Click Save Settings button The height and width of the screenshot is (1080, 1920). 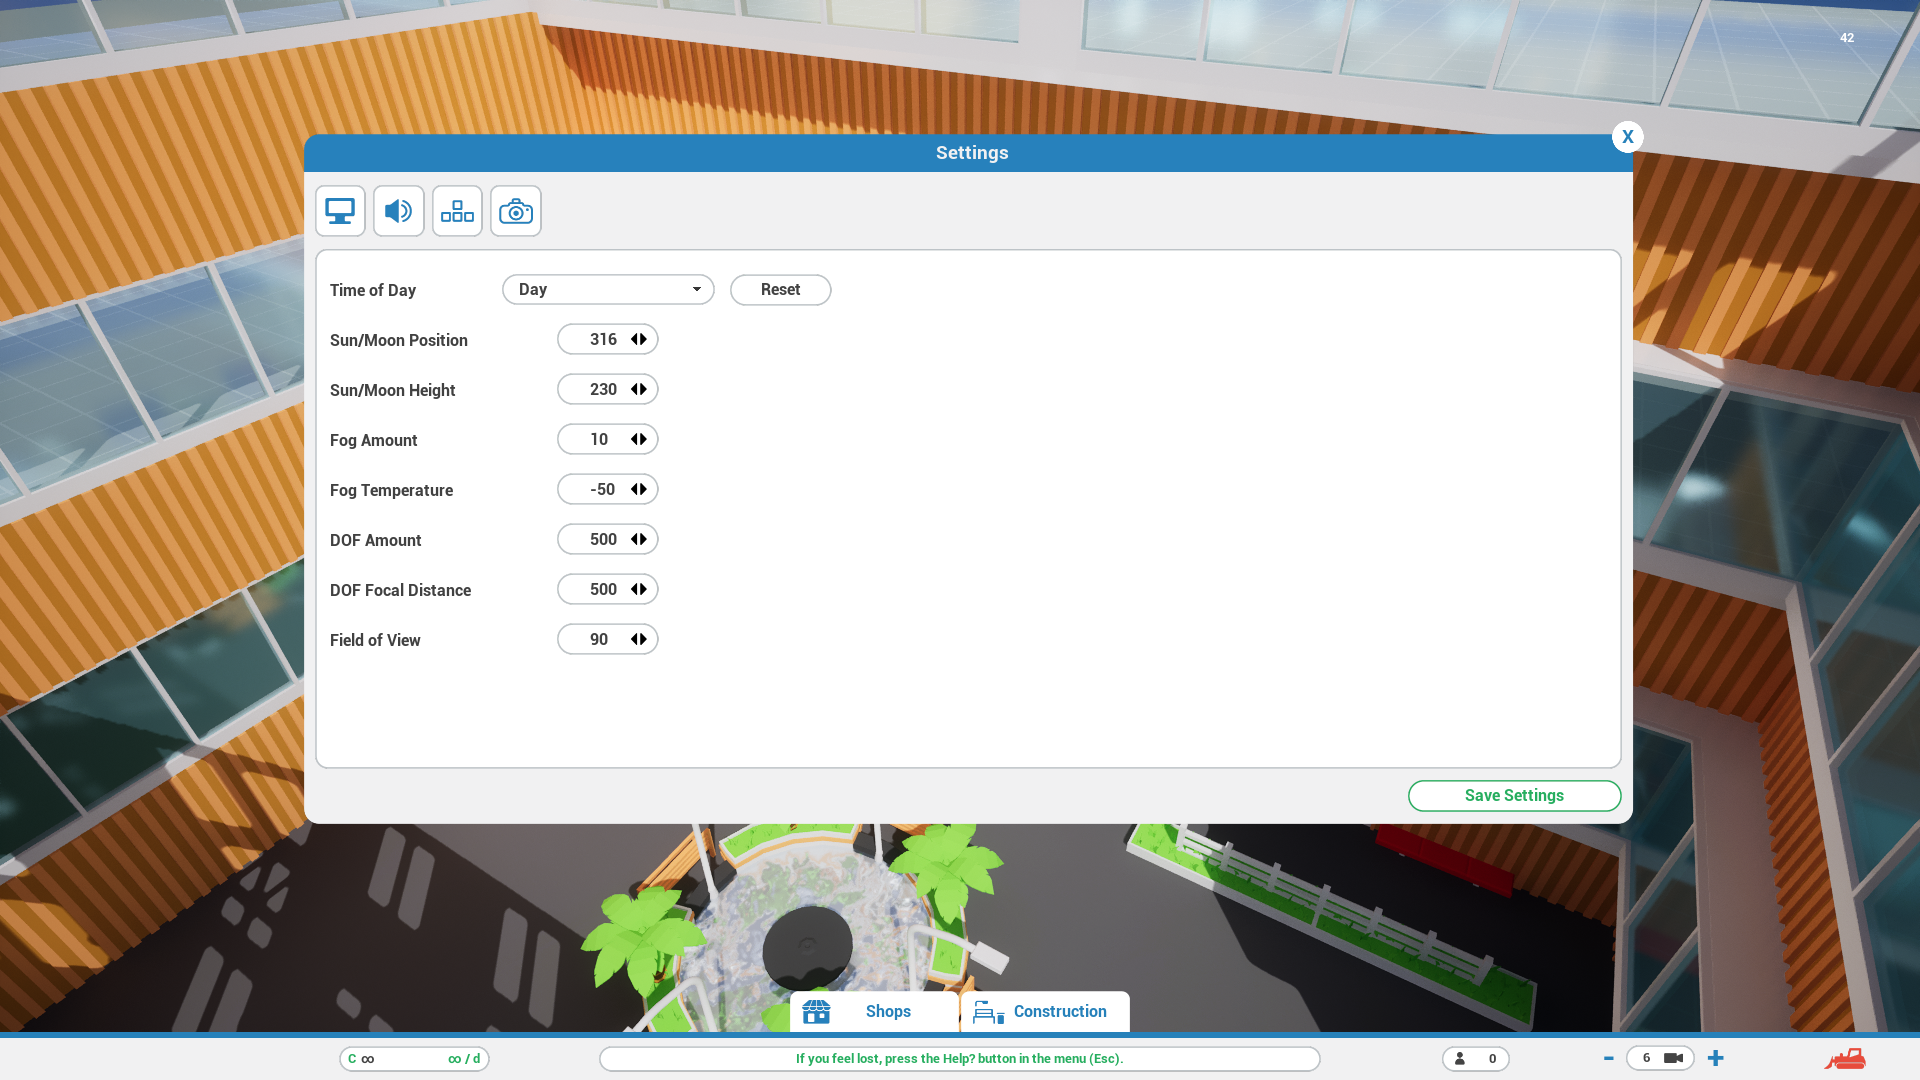tap(1514, 796)
